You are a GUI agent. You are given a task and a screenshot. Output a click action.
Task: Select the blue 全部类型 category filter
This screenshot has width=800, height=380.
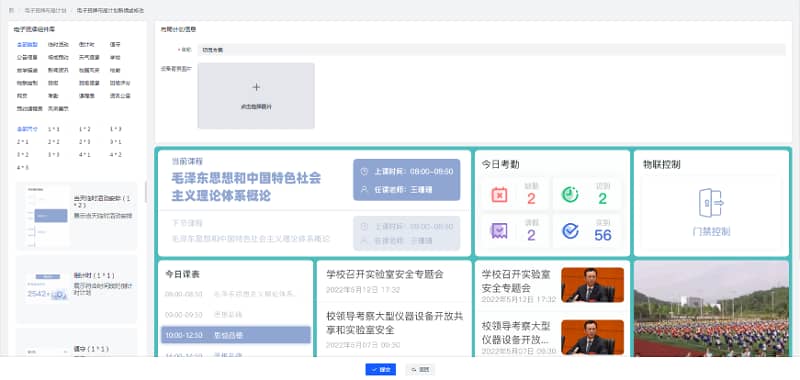[27, 44]
